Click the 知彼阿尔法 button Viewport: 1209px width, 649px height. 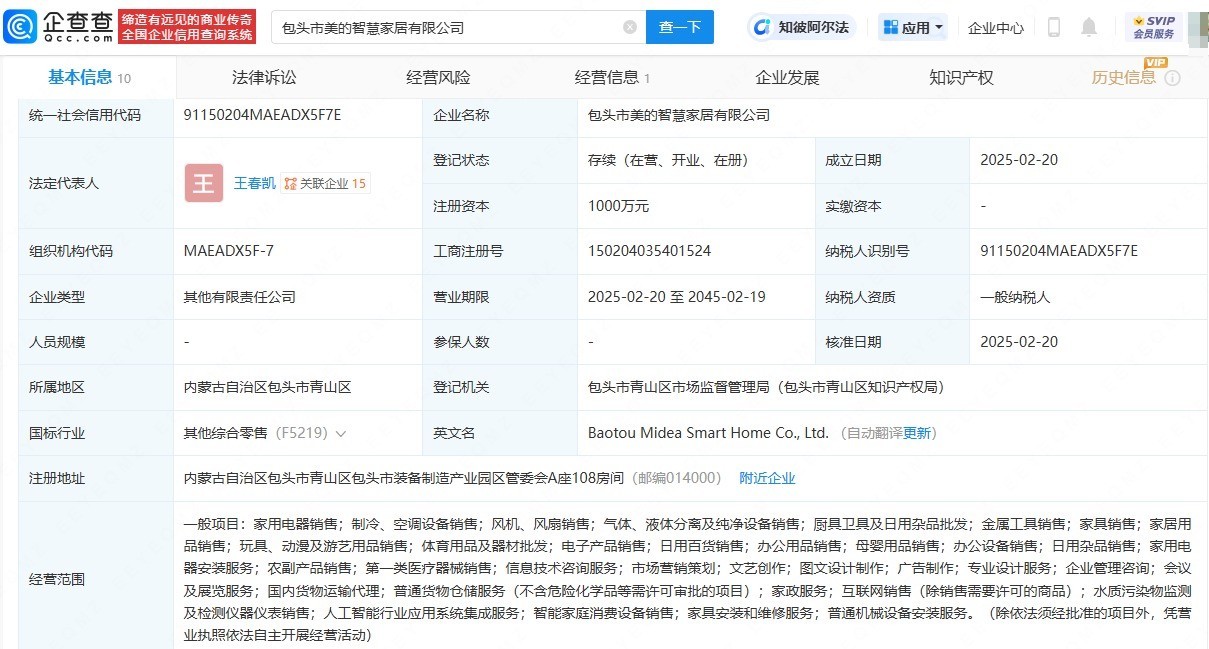[802, 27]
